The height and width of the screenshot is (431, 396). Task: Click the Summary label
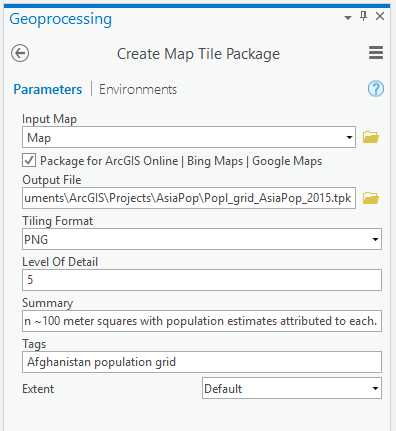(47, 303)
